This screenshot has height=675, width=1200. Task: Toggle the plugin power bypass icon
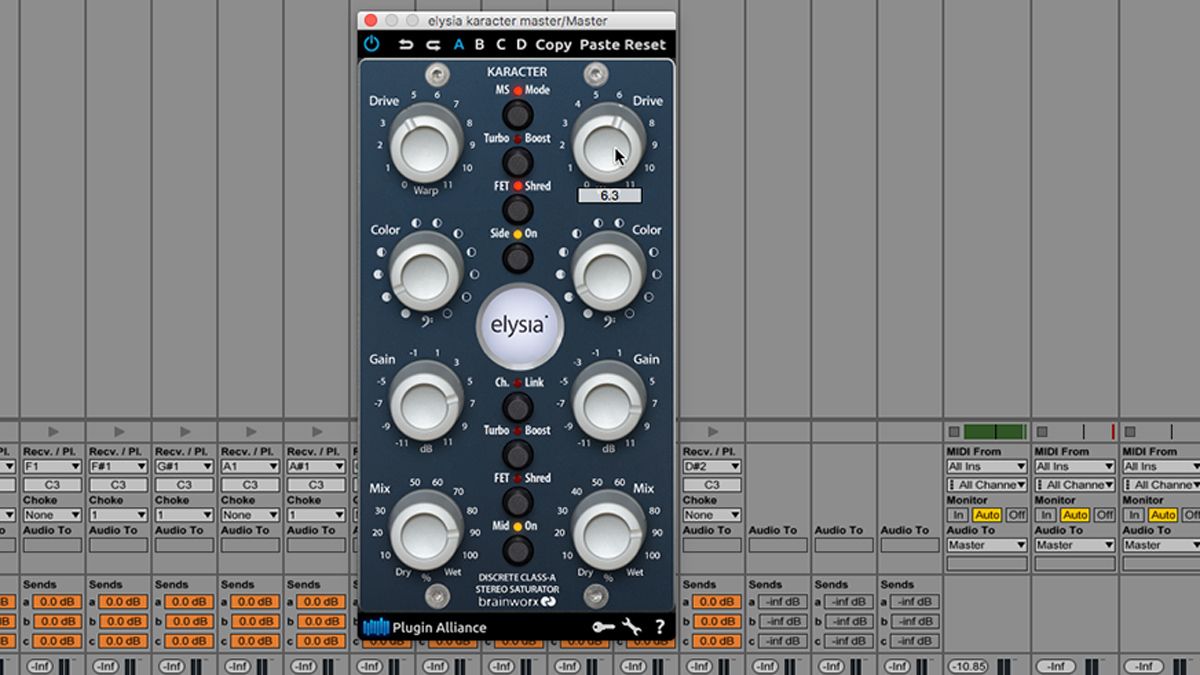(371, 44)
